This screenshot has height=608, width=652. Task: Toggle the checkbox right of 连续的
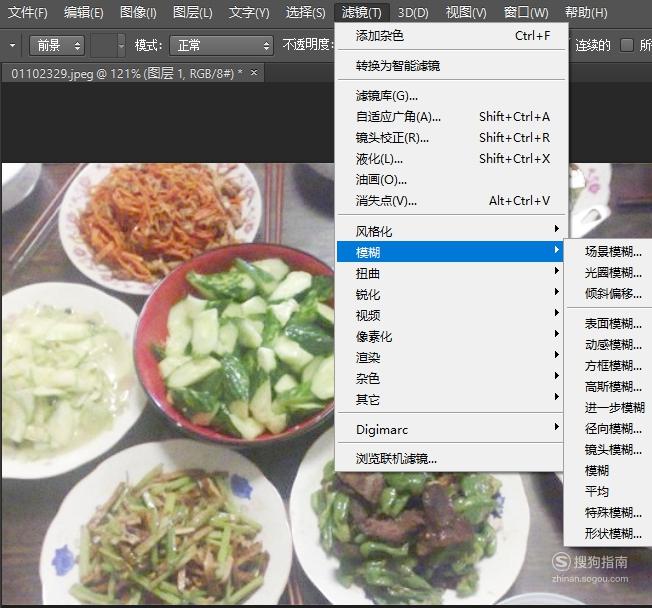(627, 45)
